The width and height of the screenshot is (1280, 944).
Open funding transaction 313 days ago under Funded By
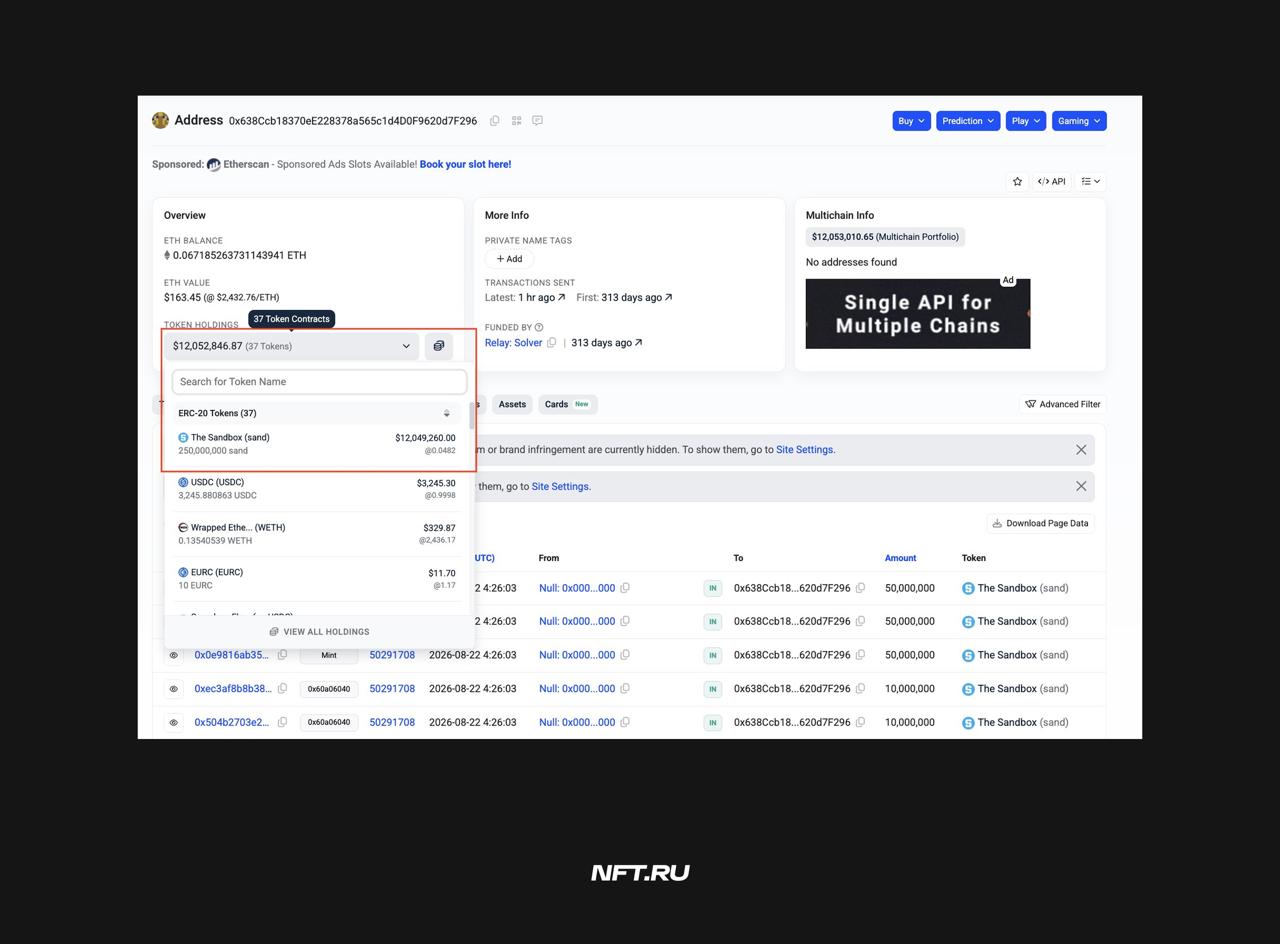(x=607, y=343)
